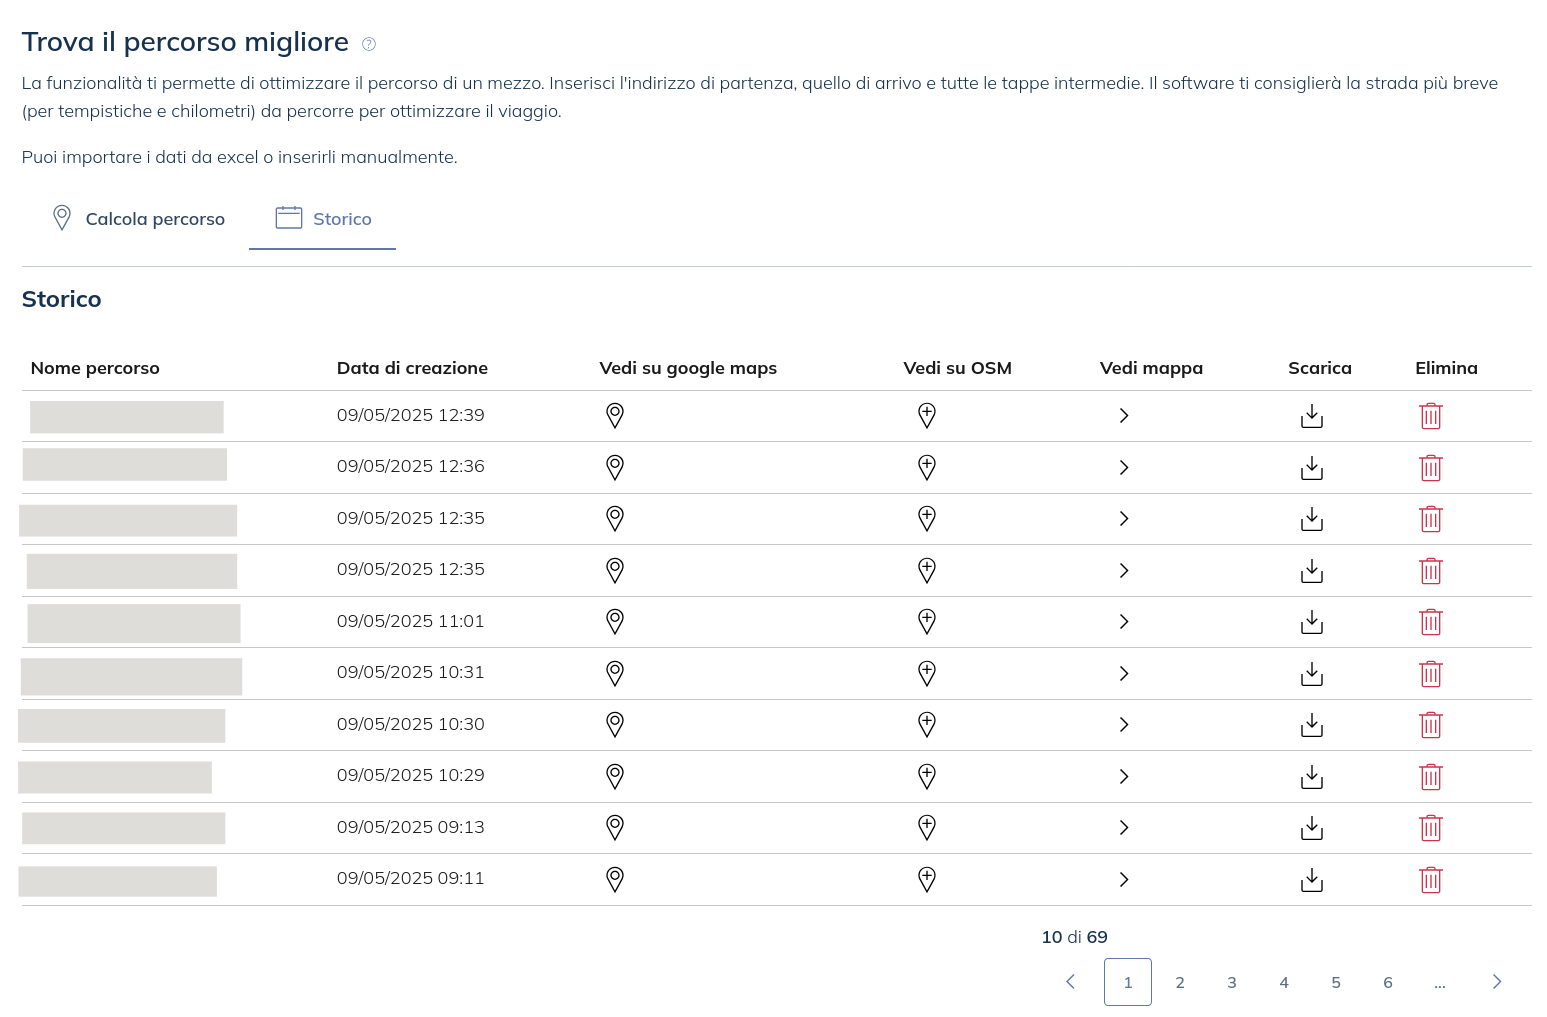Switch to the Calcola percorso tab
Screen dimensions: 1547x1017
[138, 219]
